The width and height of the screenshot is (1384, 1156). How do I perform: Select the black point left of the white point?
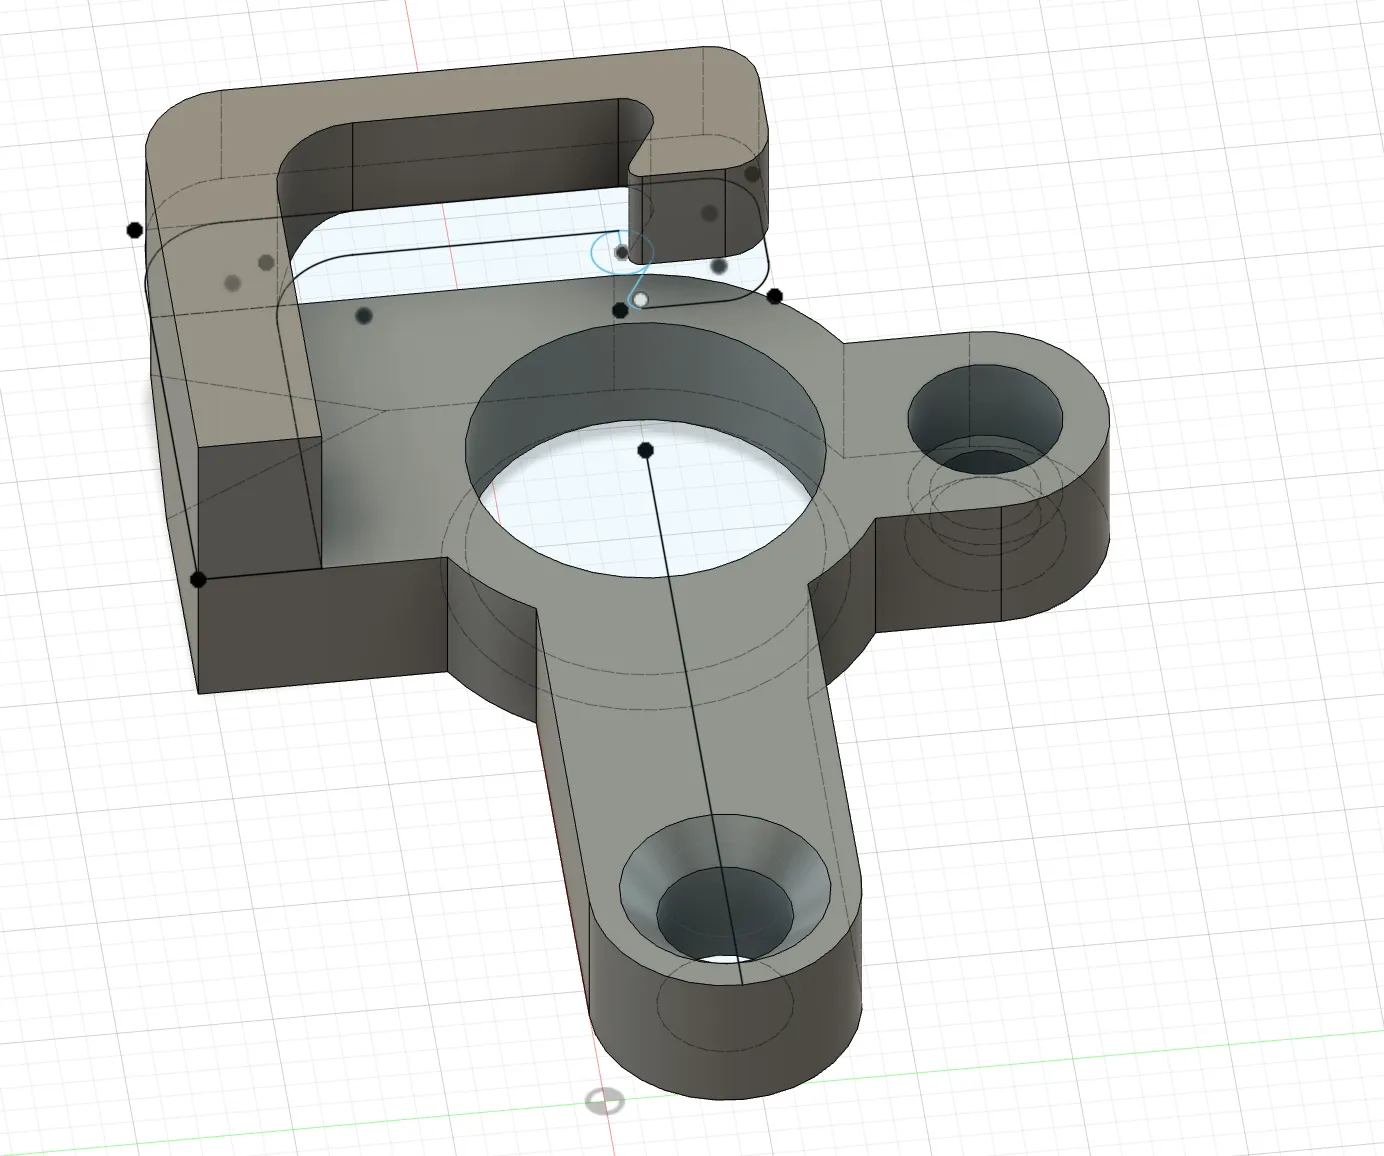(620, 311)
